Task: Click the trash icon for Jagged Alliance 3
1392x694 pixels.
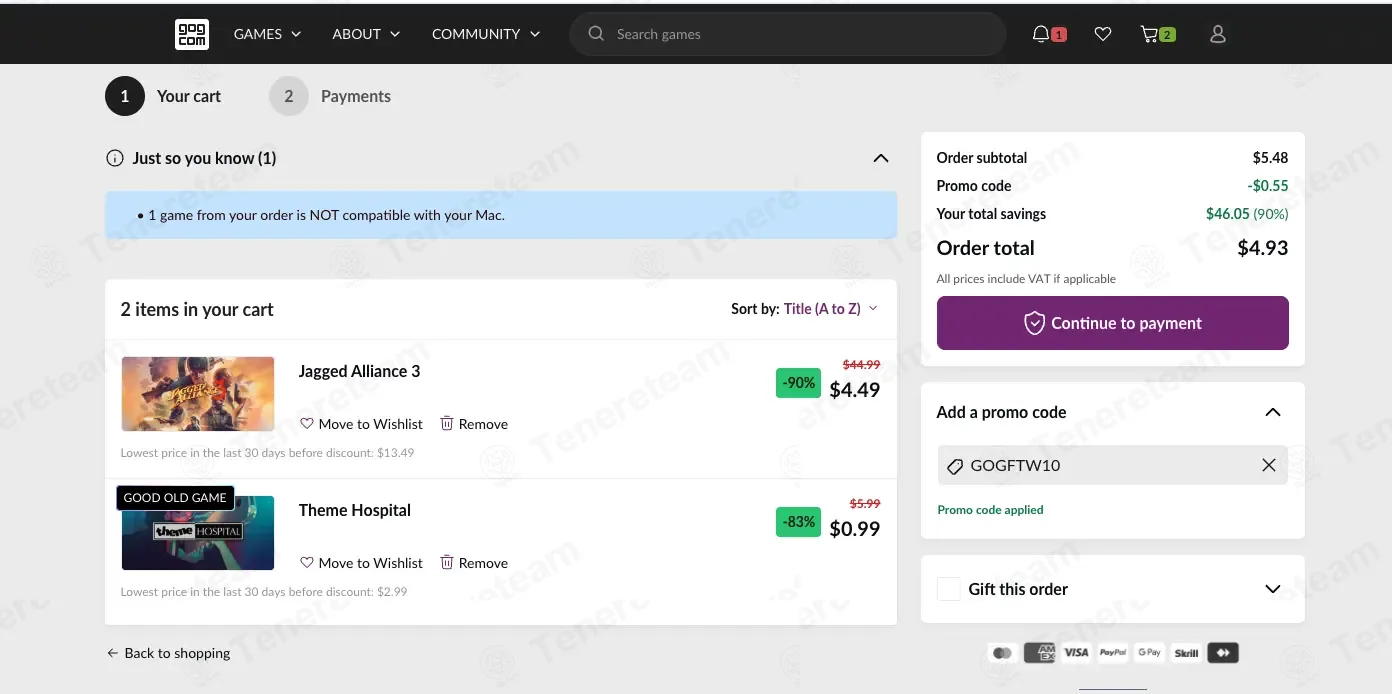Action: tap(447, 424)
